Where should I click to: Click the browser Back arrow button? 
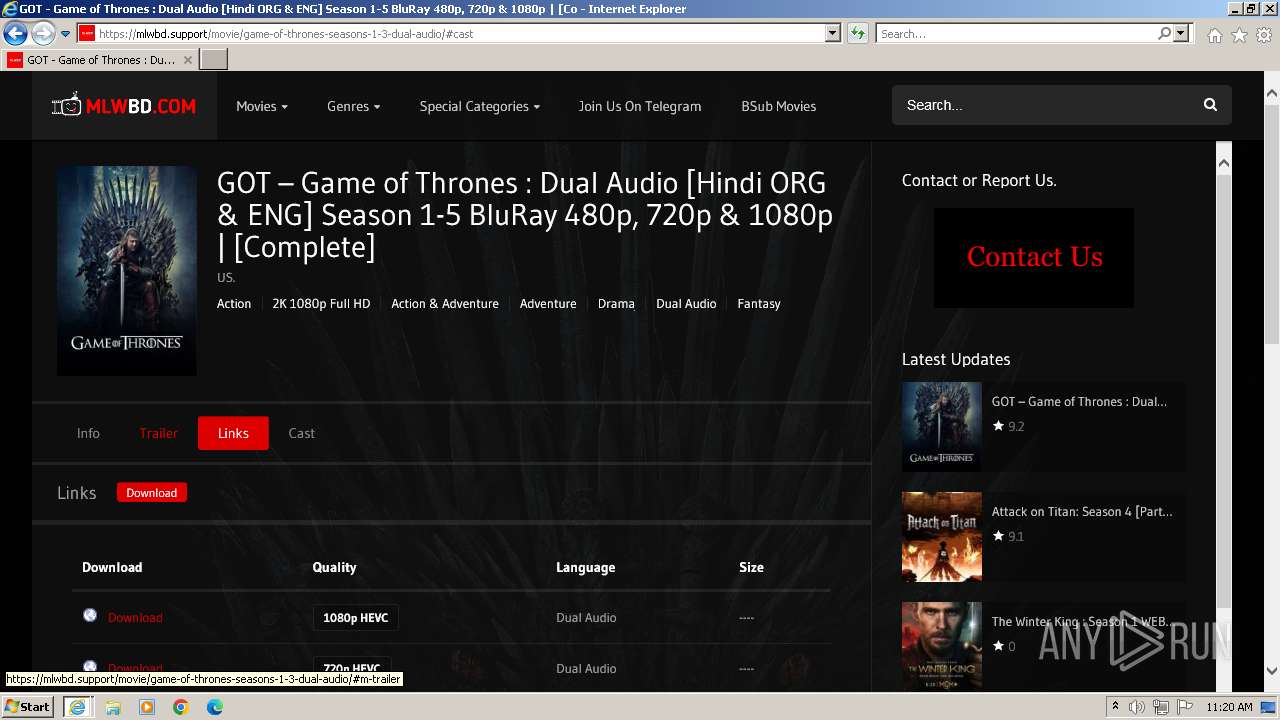15,33
